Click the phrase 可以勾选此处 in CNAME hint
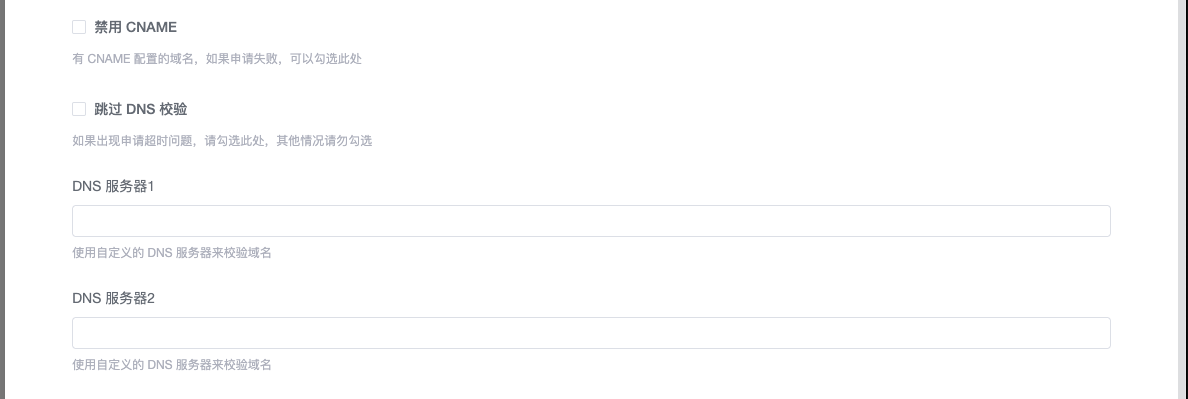The image size is (1188, 399). 326,59
